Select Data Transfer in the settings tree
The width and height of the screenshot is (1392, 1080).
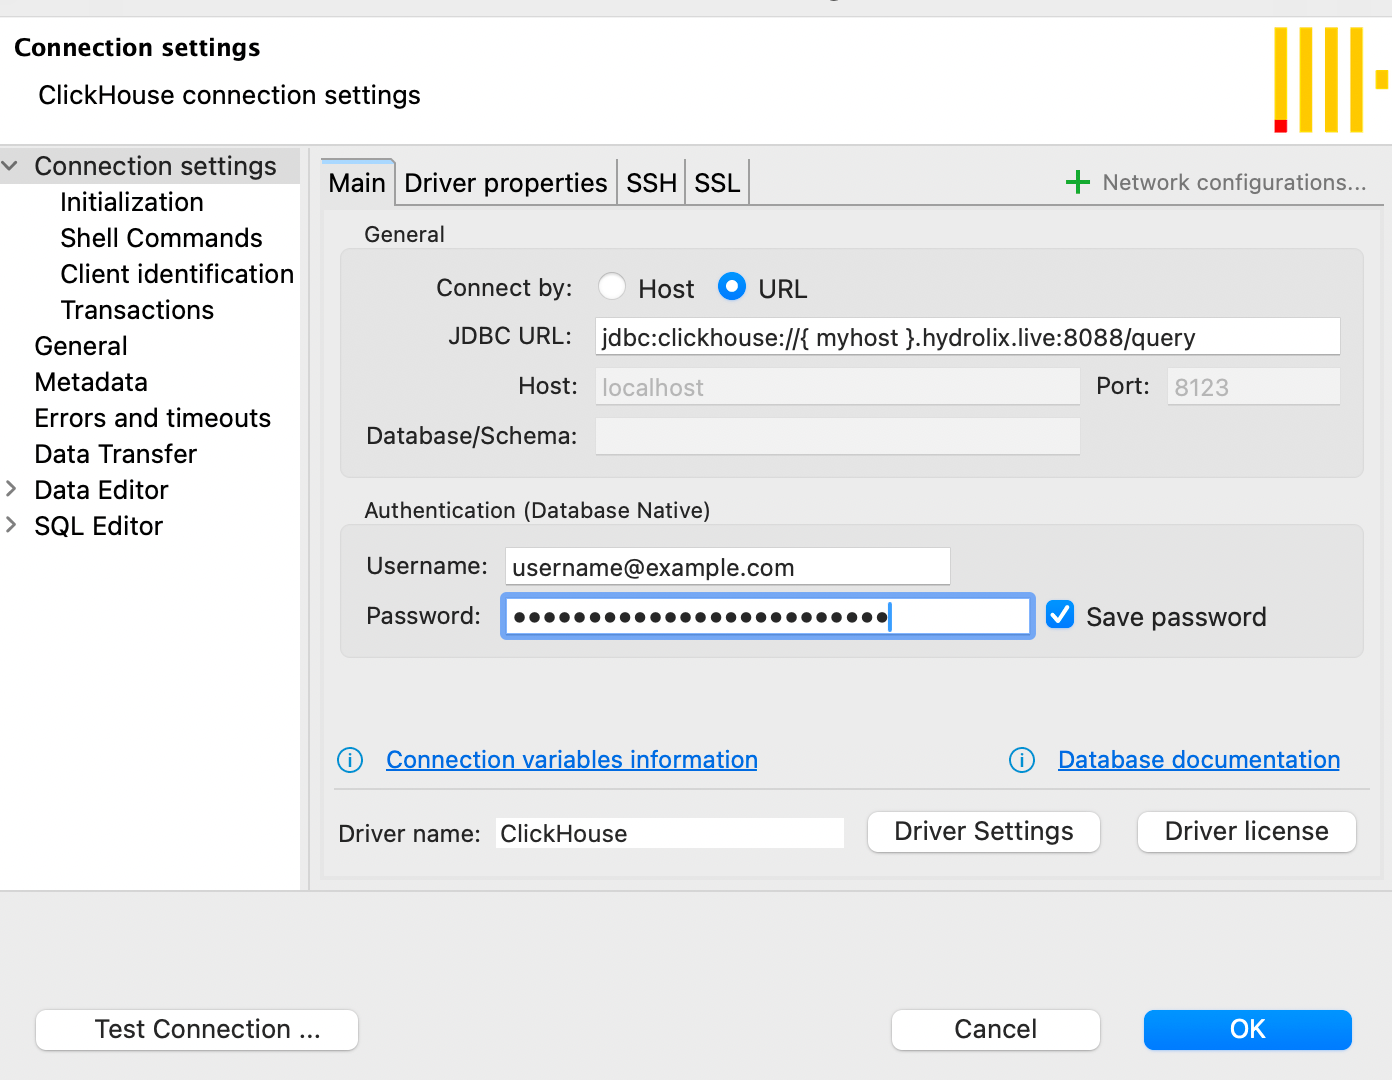pos(116,454)
